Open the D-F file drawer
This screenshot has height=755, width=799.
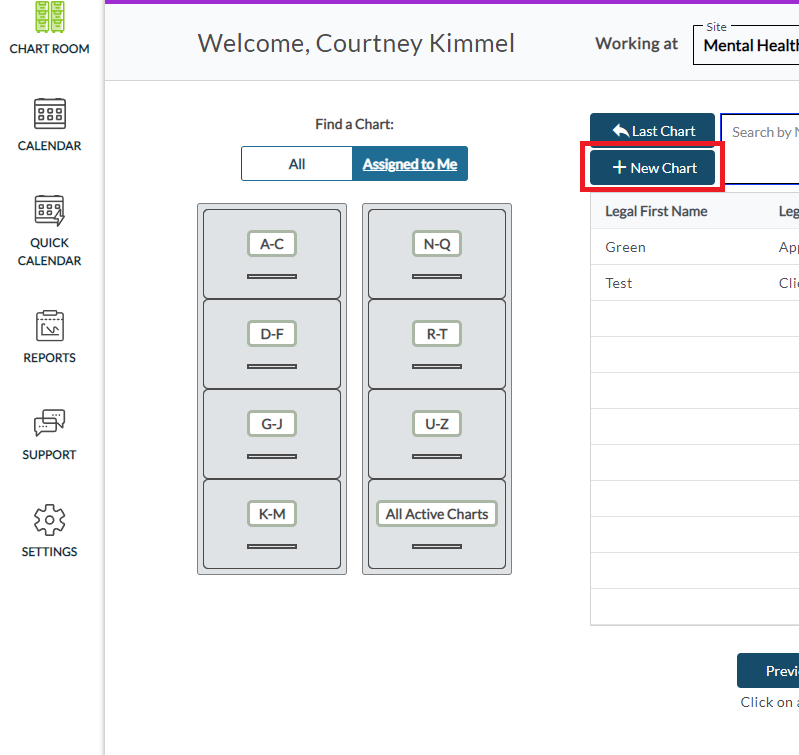(272, 343)
